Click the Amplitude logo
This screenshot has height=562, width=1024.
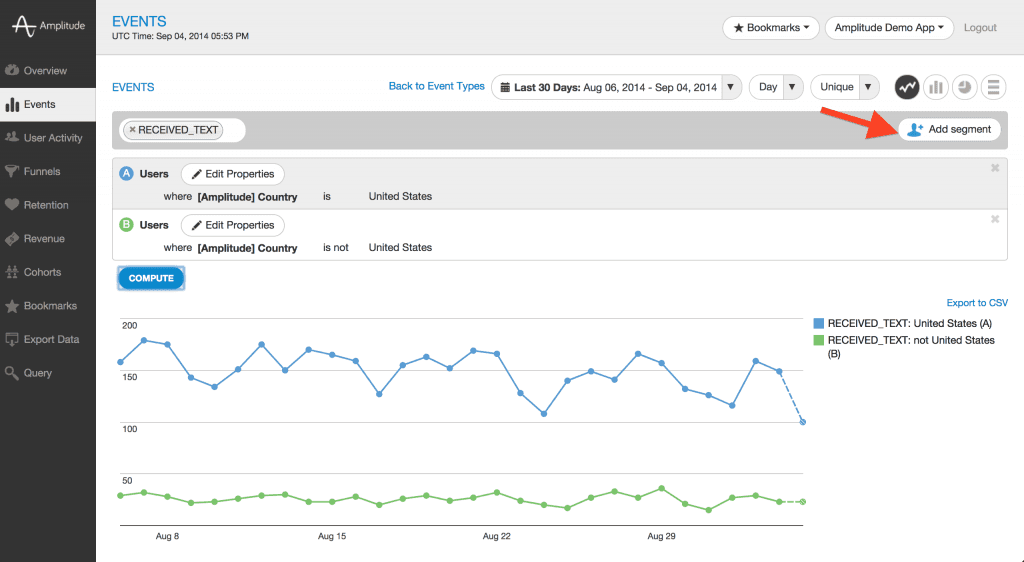click(48, 26)
